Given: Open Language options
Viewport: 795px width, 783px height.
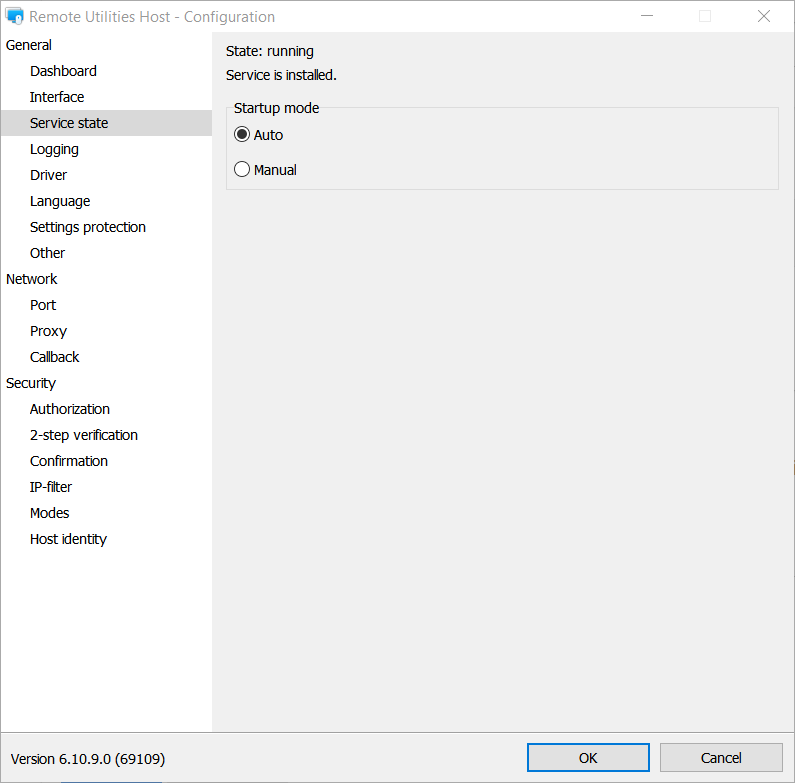Looking at the screenshot, I should tap(60, 201).
